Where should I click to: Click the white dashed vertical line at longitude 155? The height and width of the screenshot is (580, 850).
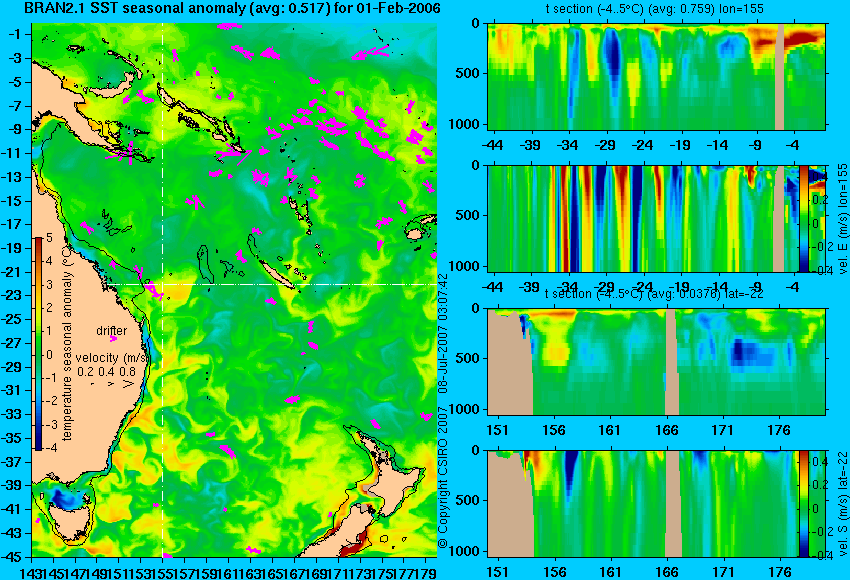click(x=163, y=289)
